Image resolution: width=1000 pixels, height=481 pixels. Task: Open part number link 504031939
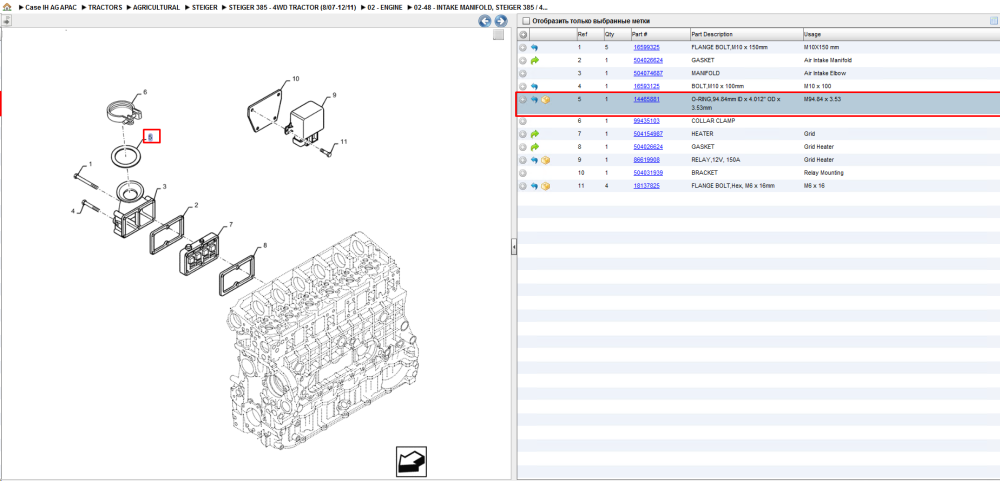tap(647, 173)
